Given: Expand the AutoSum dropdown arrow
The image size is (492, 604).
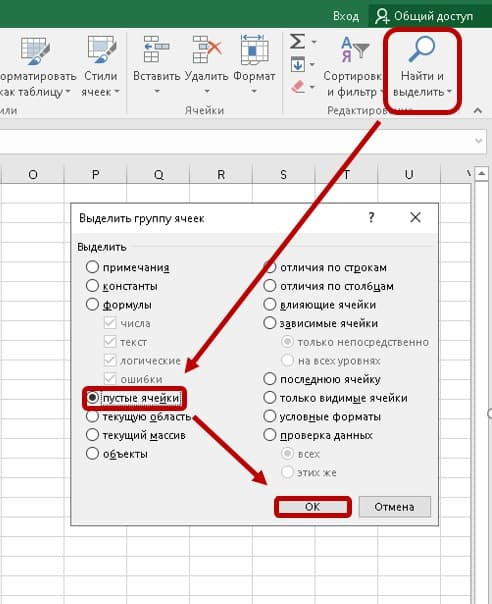Looking at the screenshot, I should [x=314, y=42].
